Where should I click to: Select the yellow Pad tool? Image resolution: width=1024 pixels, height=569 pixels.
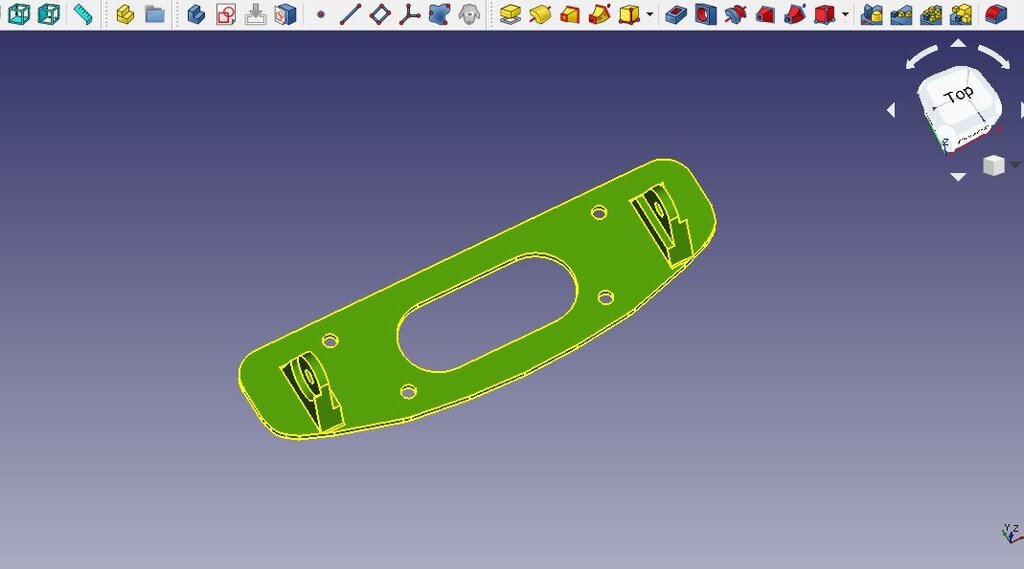(x=510, y=14)
